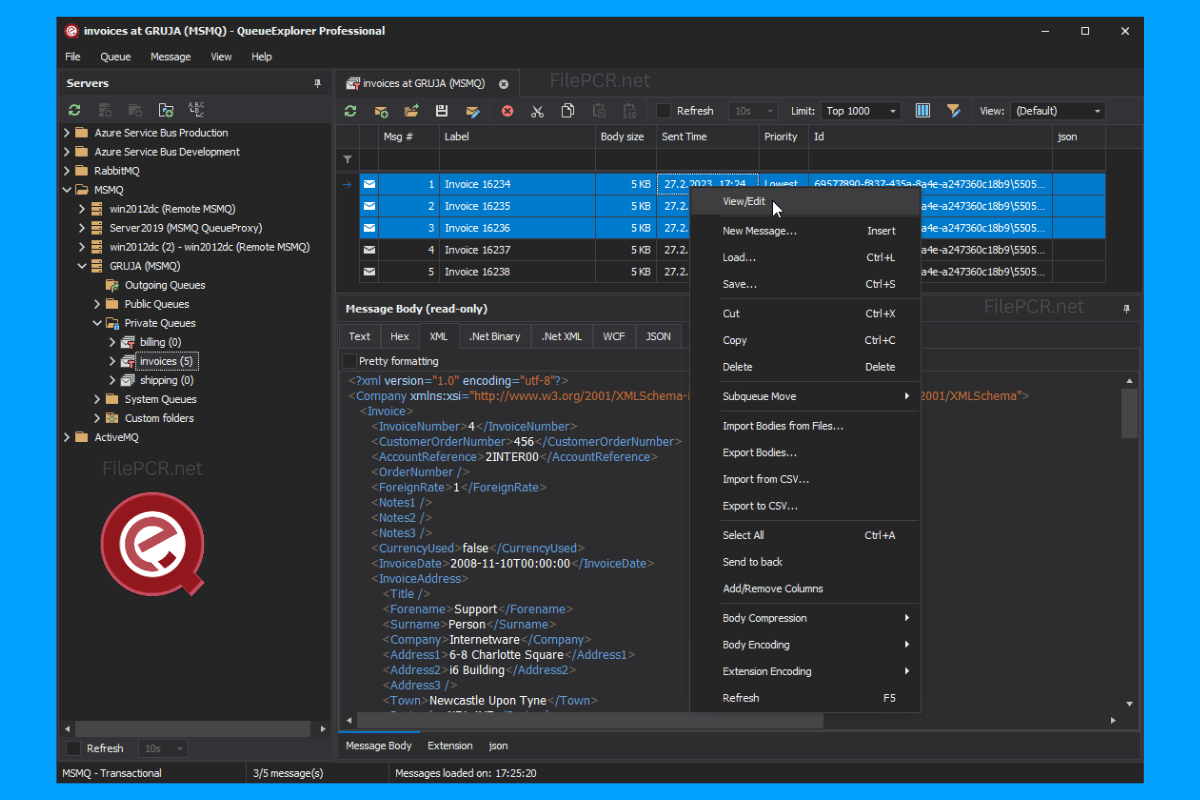Switch to the Extension bottom tab
The image size is (1200, 800).
click(x=450, y=745)
